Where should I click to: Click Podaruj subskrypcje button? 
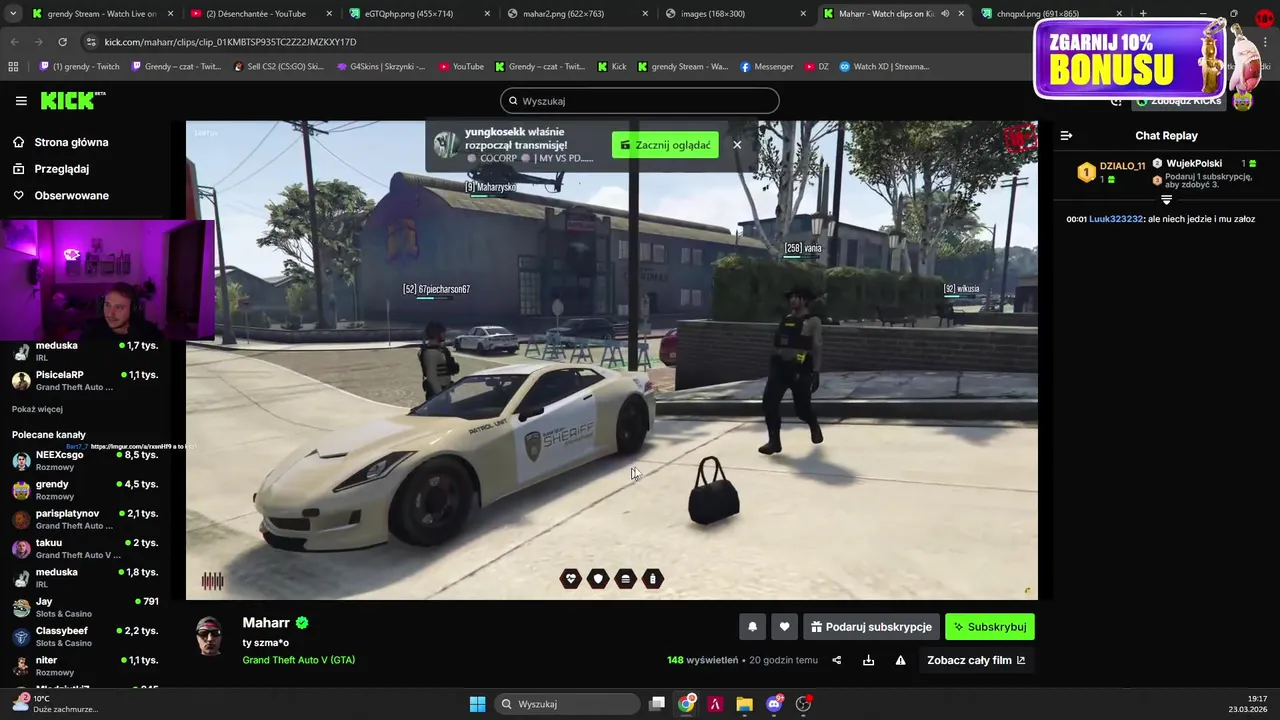[871, 627]
